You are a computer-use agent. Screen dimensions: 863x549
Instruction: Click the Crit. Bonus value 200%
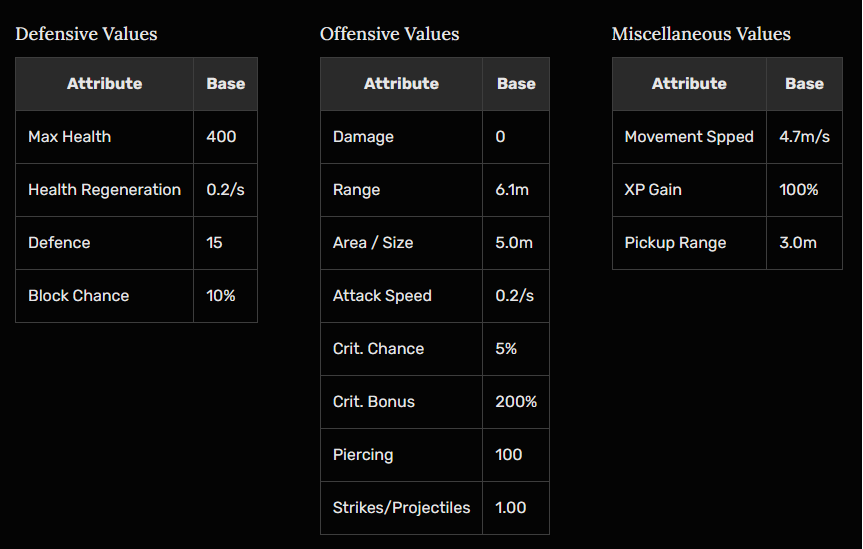(x=516, y=402)
